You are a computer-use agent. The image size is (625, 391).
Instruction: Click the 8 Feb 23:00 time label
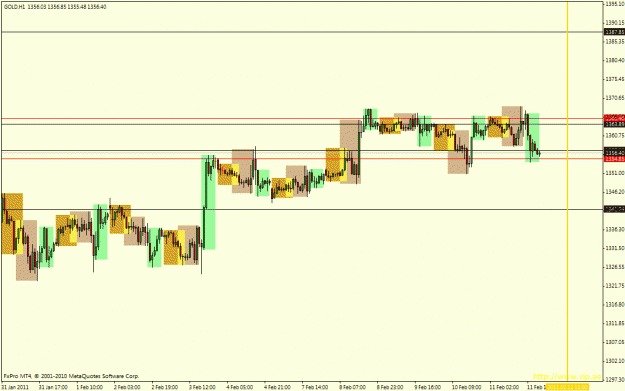pyautogui.click(x=390, y=387)
